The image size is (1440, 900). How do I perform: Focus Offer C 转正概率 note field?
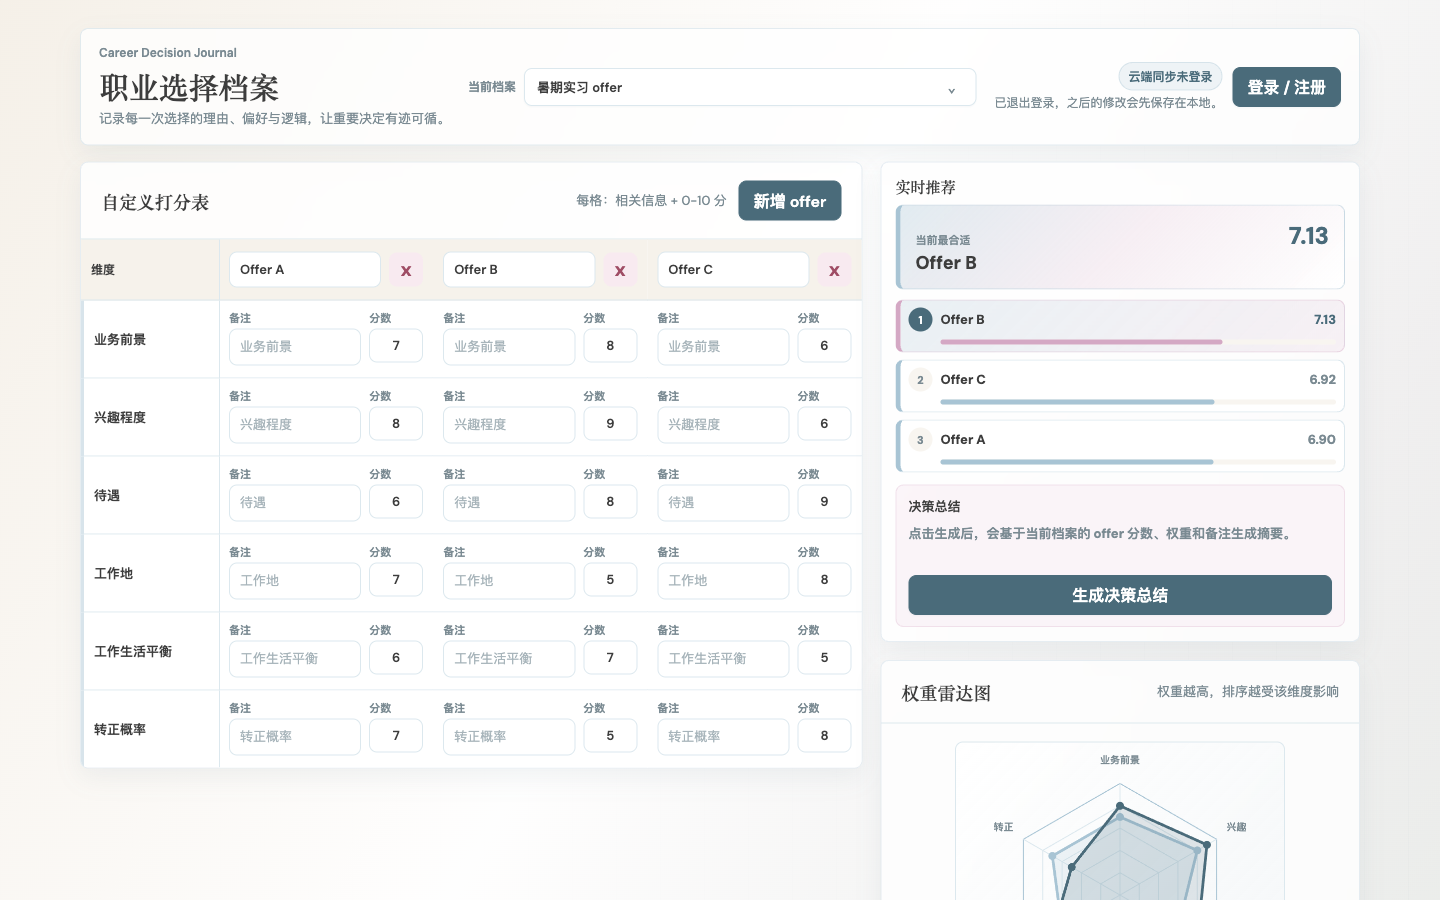coord(723,737)
